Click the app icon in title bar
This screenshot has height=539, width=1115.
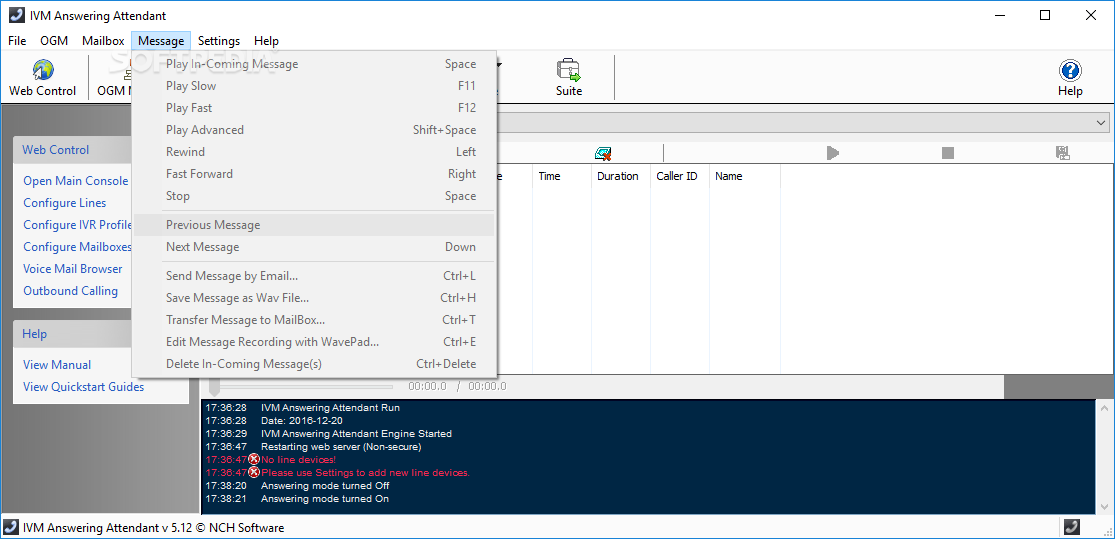coord(16,16)
